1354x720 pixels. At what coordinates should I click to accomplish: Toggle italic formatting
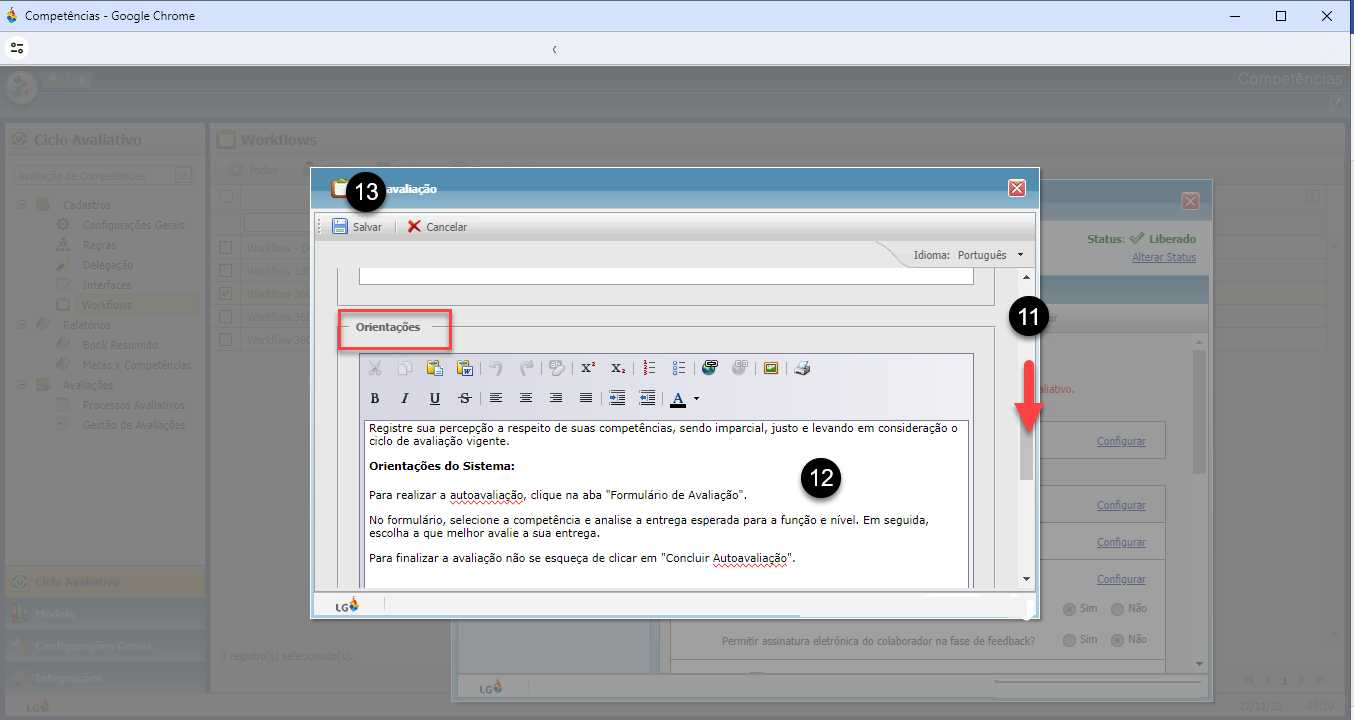405,398
